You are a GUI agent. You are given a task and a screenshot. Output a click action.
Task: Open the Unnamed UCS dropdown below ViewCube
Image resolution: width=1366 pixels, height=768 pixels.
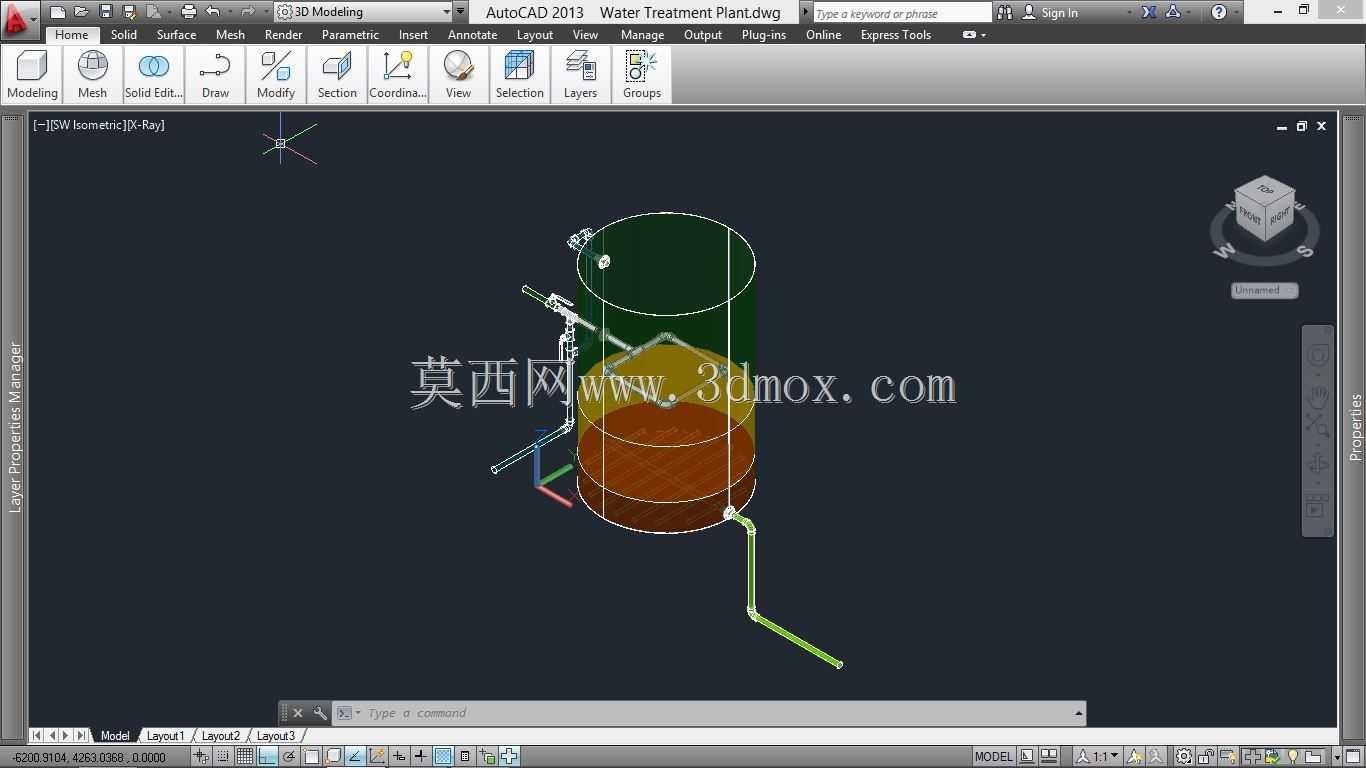click(1264, 290)
